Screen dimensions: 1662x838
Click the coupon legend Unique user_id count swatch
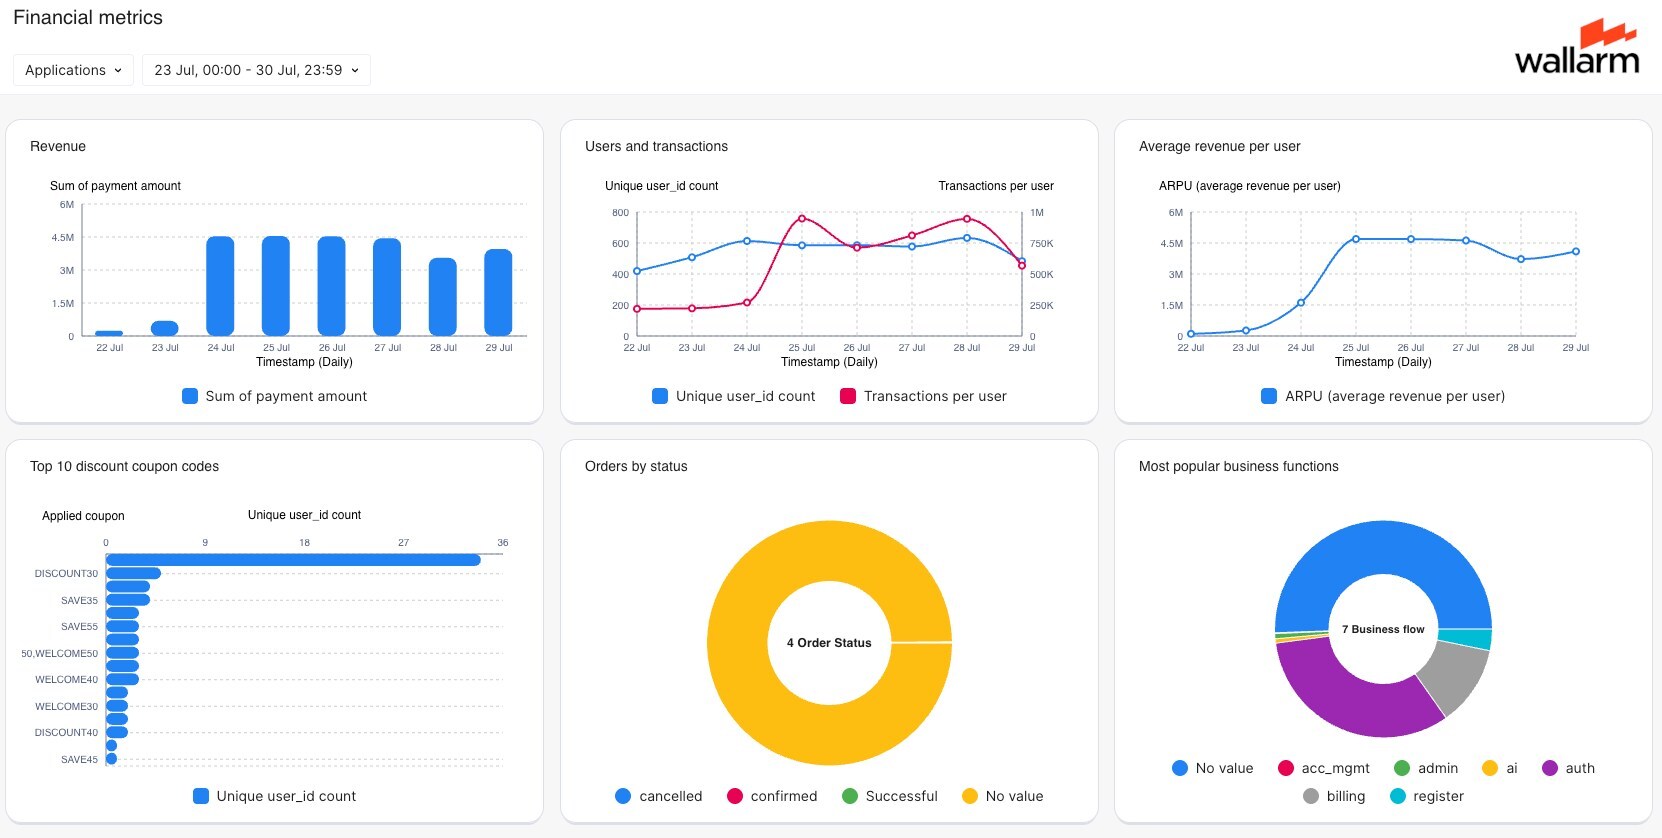tap(201, 796)
